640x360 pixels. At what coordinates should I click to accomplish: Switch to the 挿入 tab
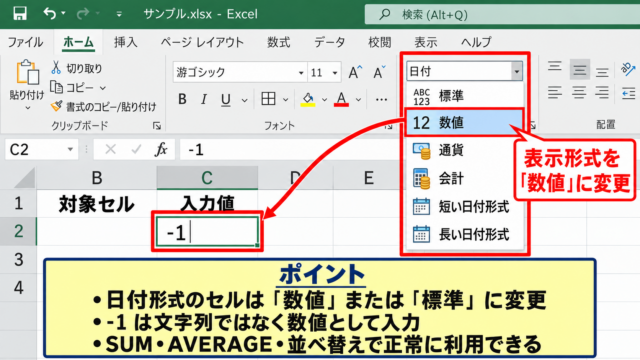click(125, 42)
